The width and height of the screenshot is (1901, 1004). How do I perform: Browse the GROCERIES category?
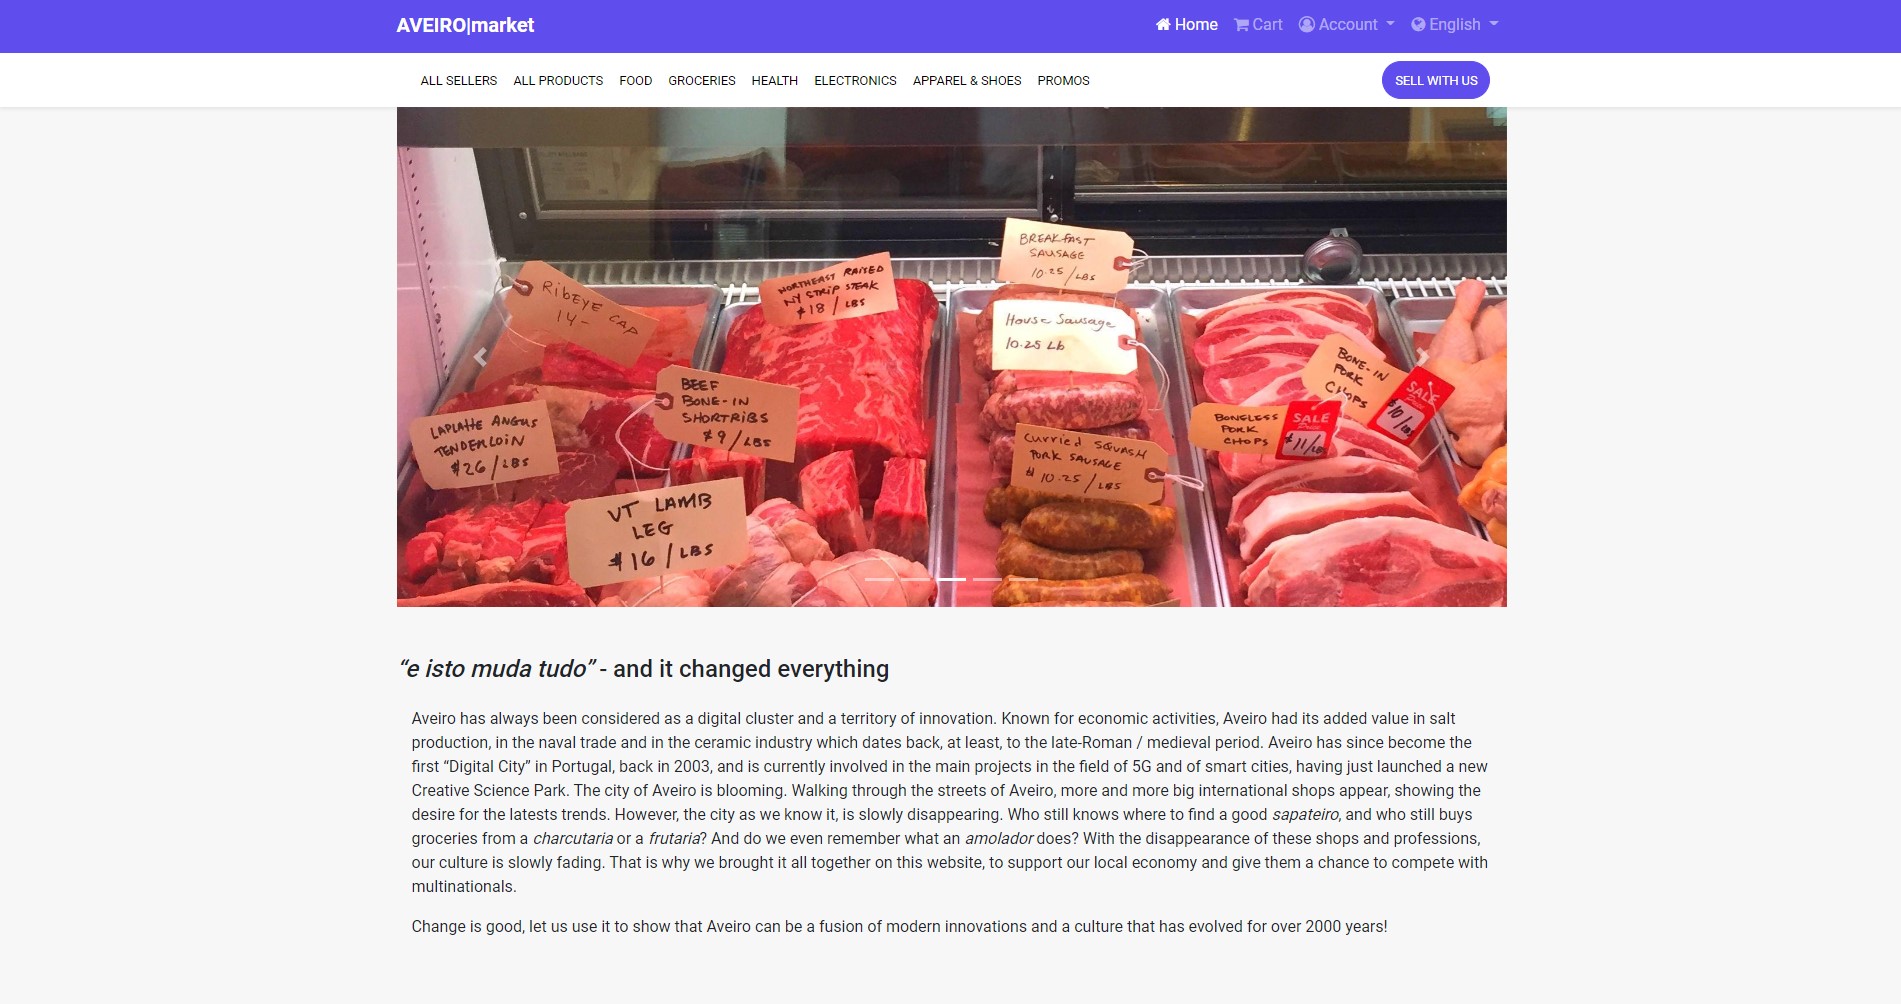click(x=702, y=81)
